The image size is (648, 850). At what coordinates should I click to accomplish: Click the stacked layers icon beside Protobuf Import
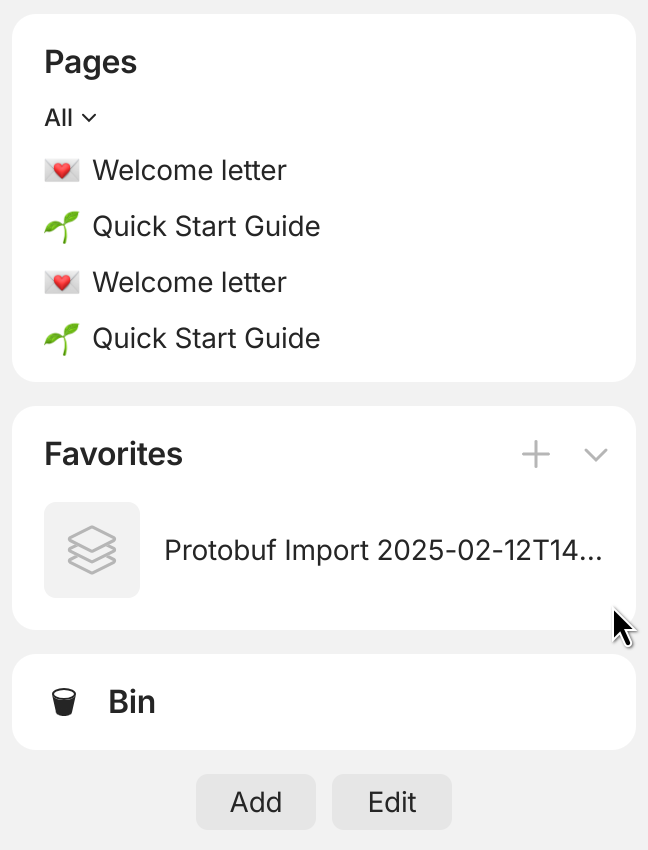click(x=92, y=550)
